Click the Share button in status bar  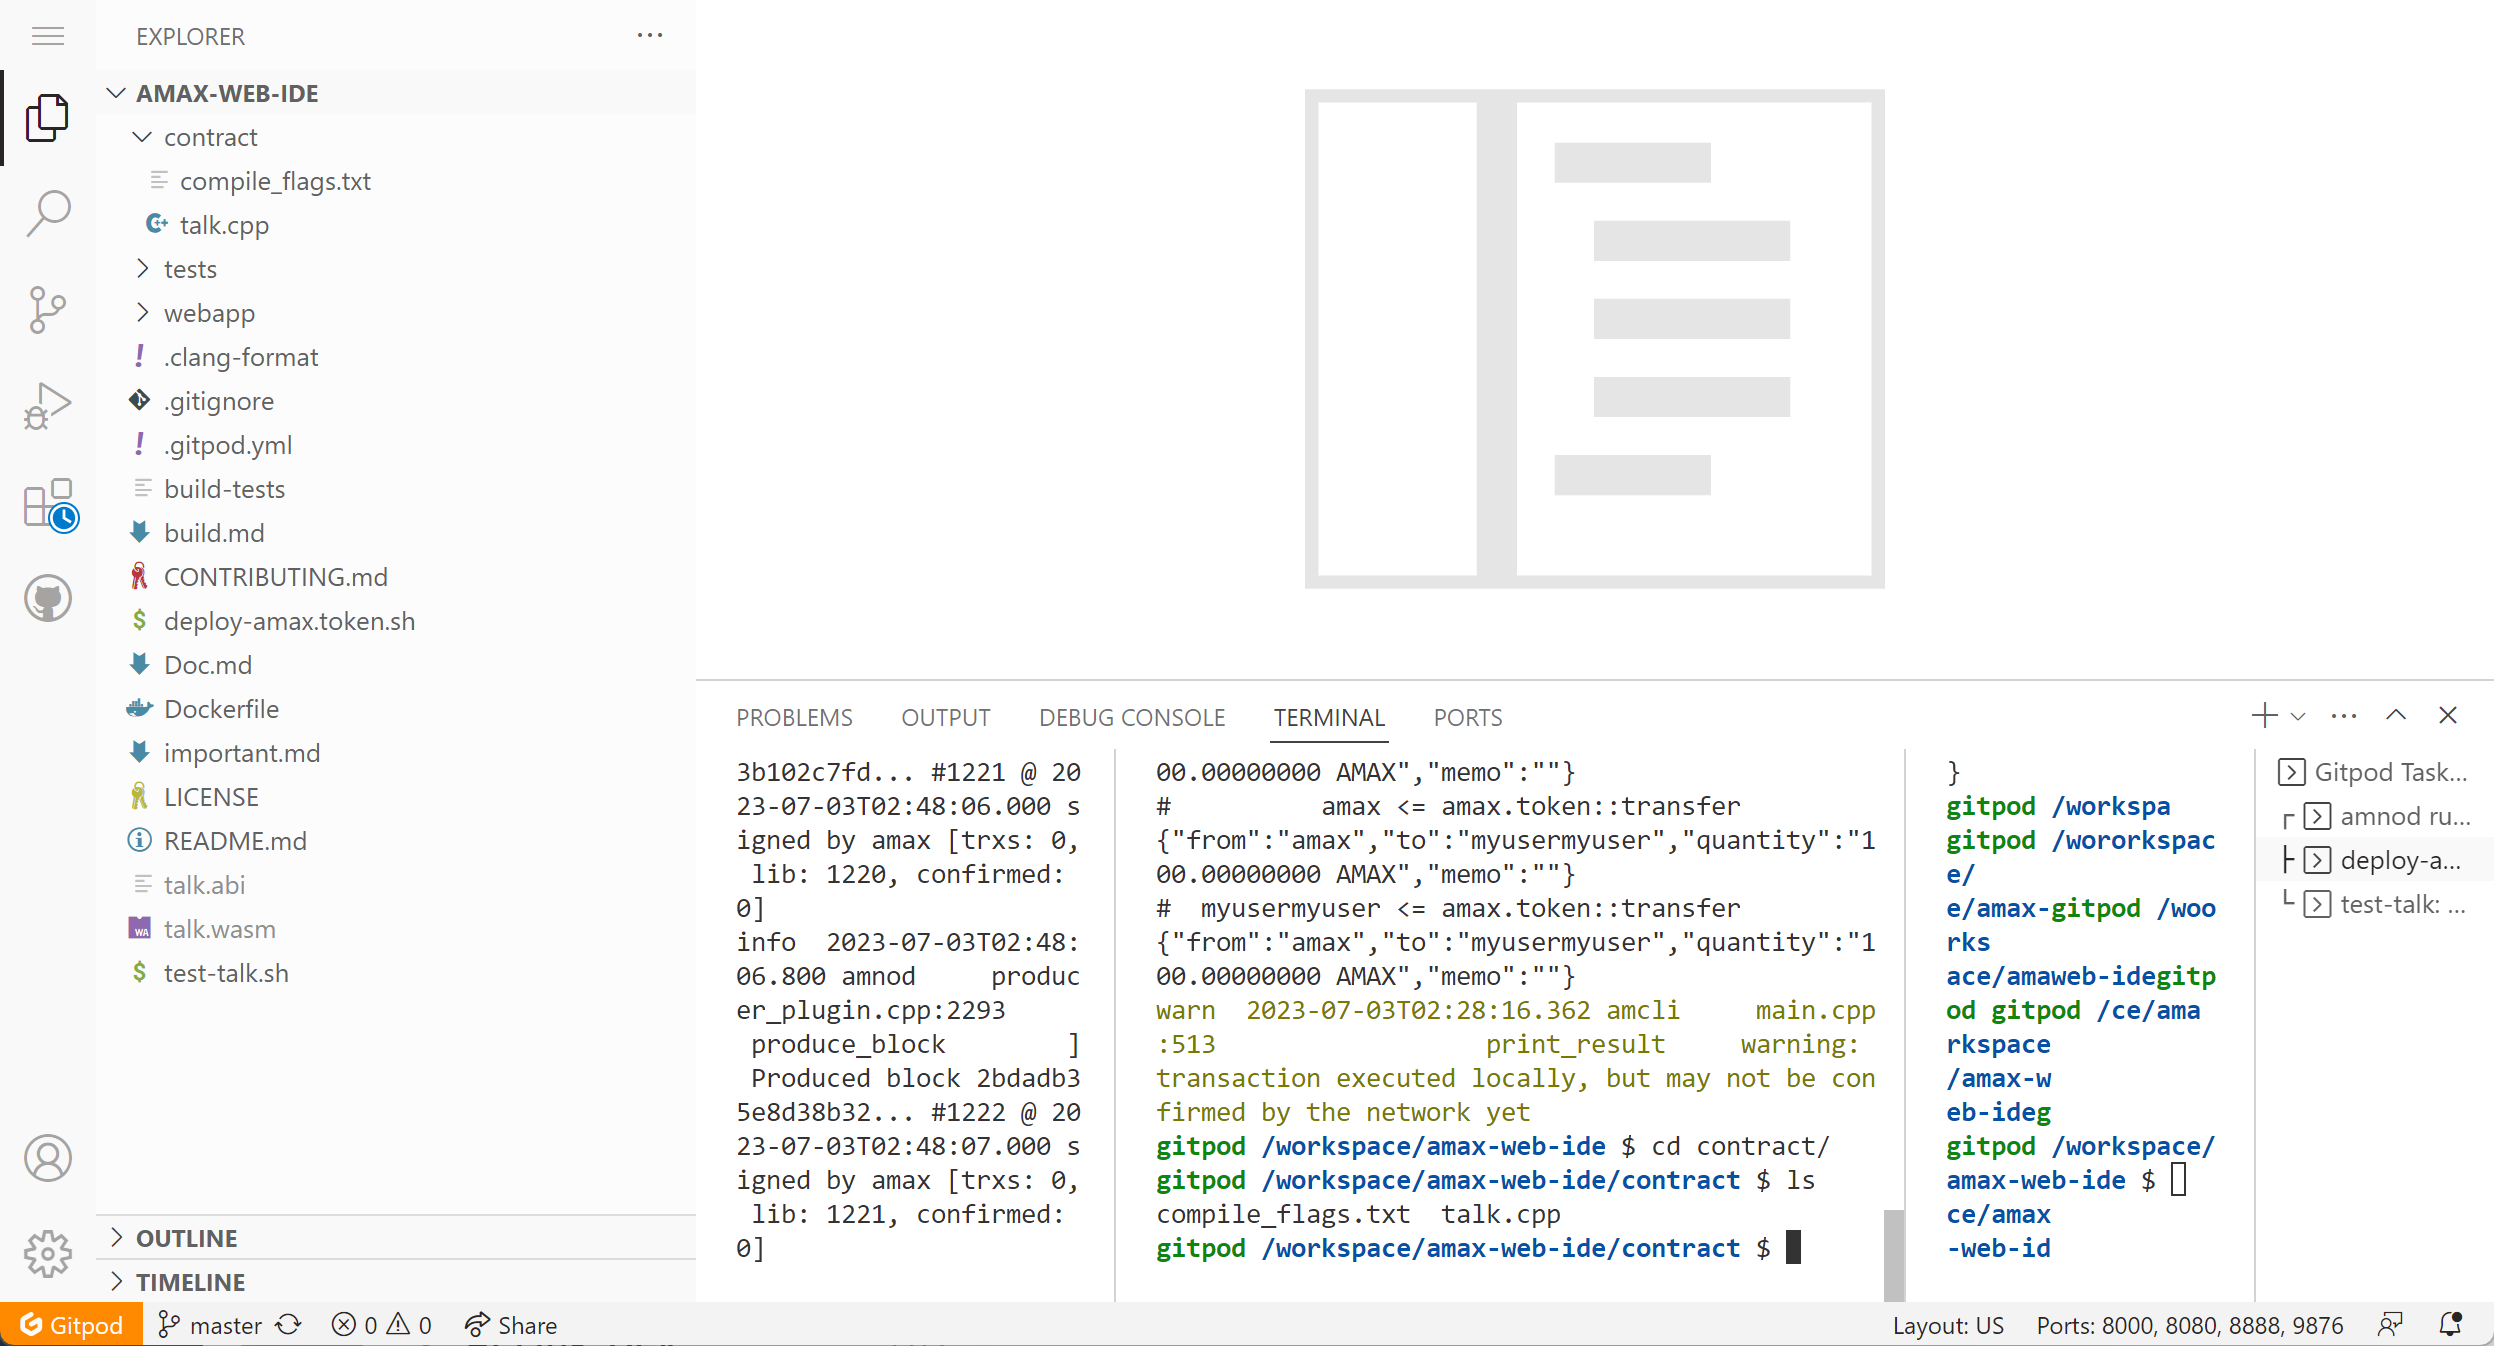511,1325
